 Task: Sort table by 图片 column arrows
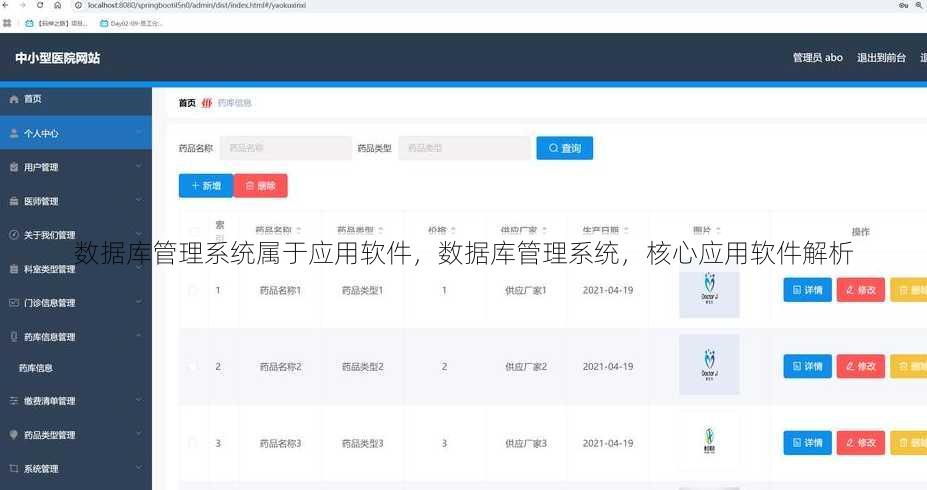pyautogui.click(x=718, y=230)
